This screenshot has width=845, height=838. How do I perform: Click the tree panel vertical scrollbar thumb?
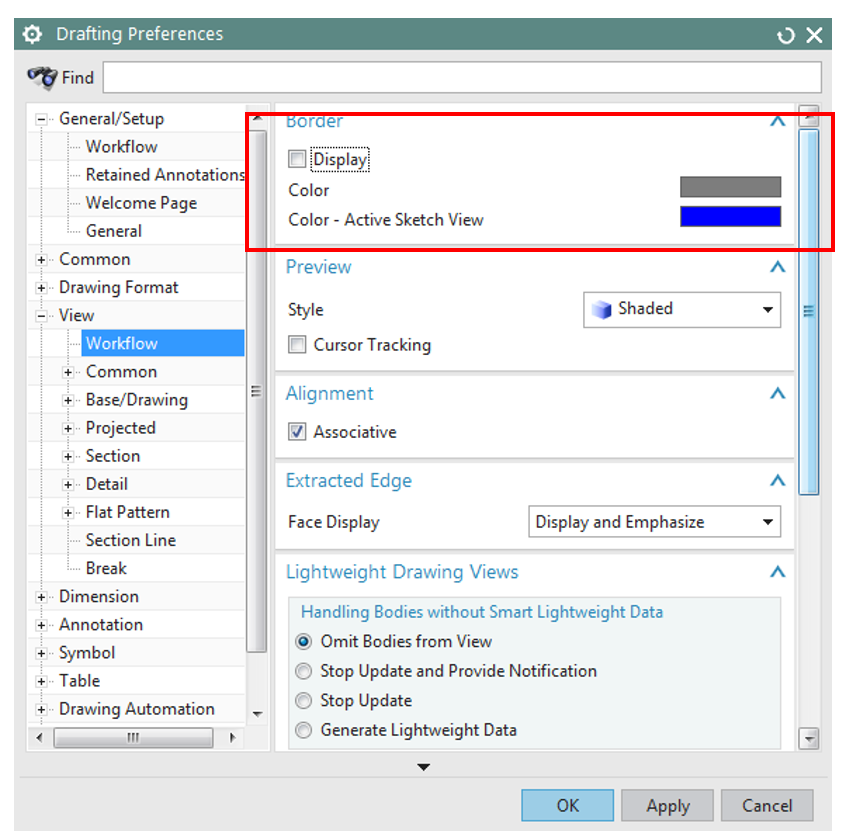pos(257,391)
